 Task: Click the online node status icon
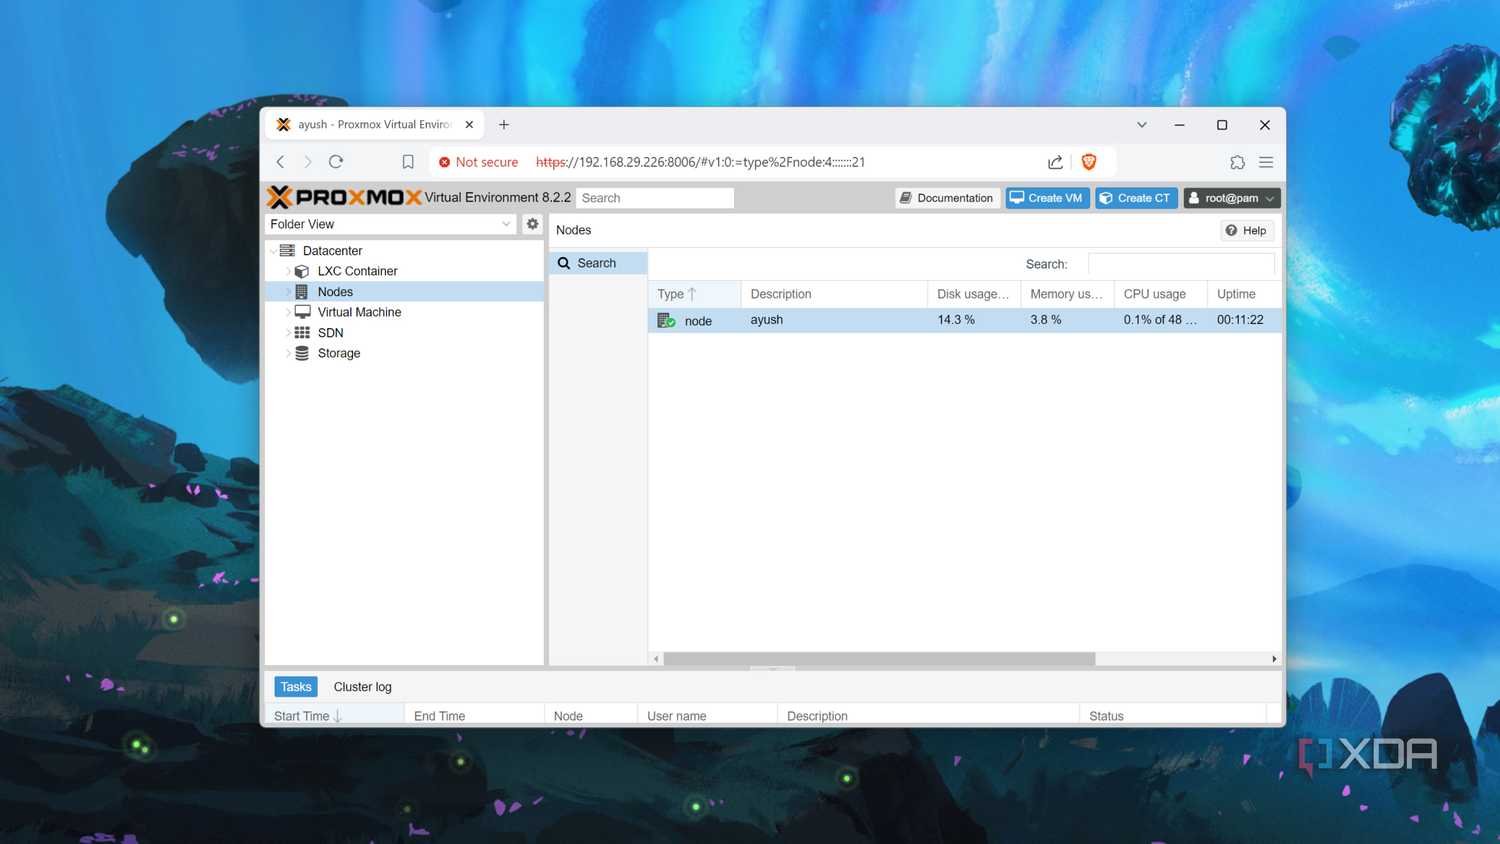666,321
